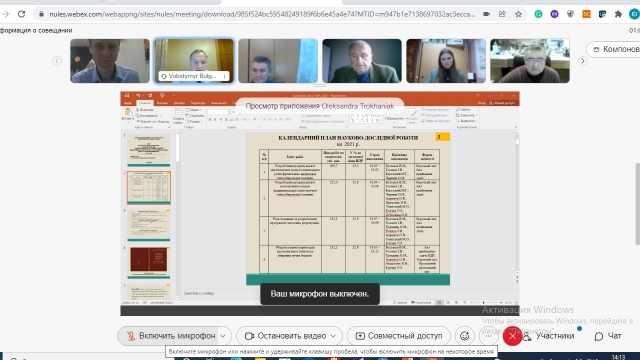Select Volodymyr Bulg... video thumbnail

(194, 61)
